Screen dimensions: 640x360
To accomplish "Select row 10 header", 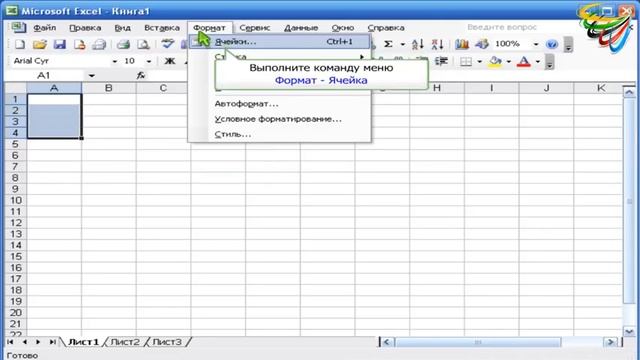I will (x=16, y=200).
